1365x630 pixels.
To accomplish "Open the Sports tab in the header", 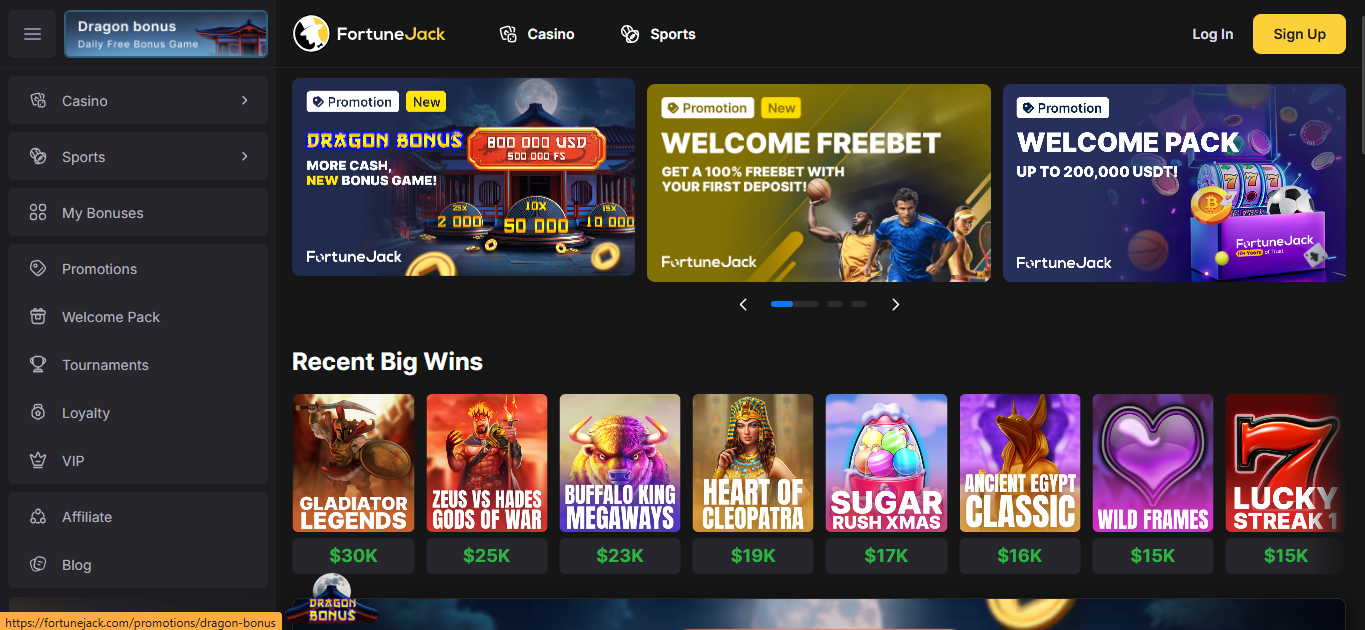I will [658, 34].
